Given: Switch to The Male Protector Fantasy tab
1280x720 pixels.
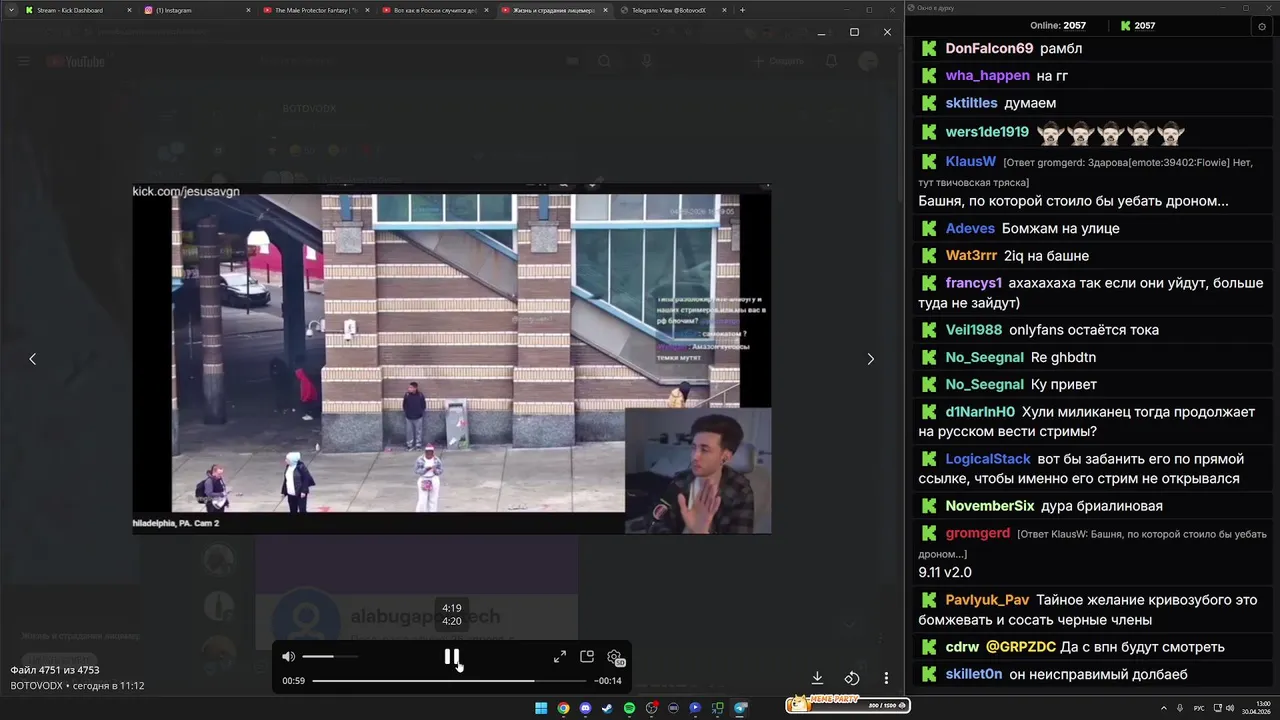Looking at the screenshot, I should 316,10.
